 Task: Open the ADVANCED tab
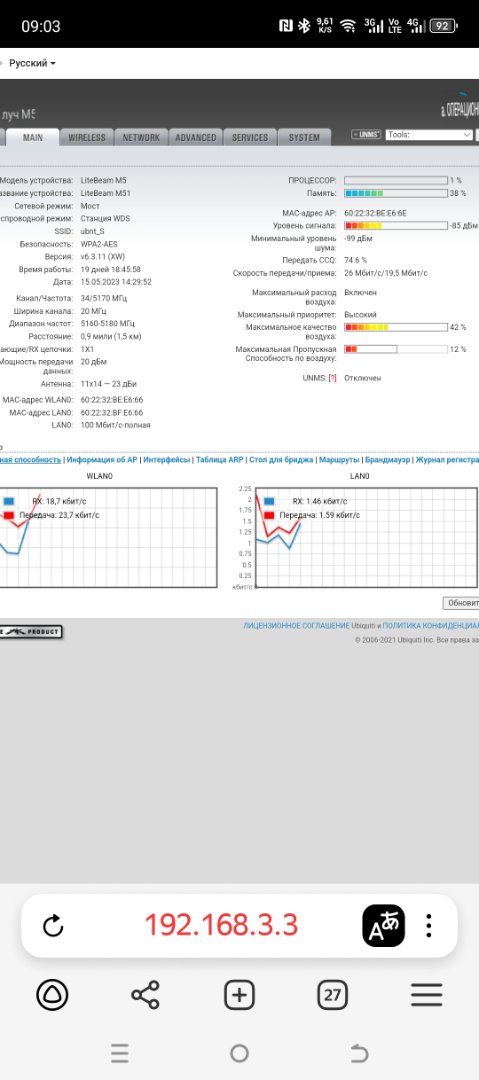(195, 138)
